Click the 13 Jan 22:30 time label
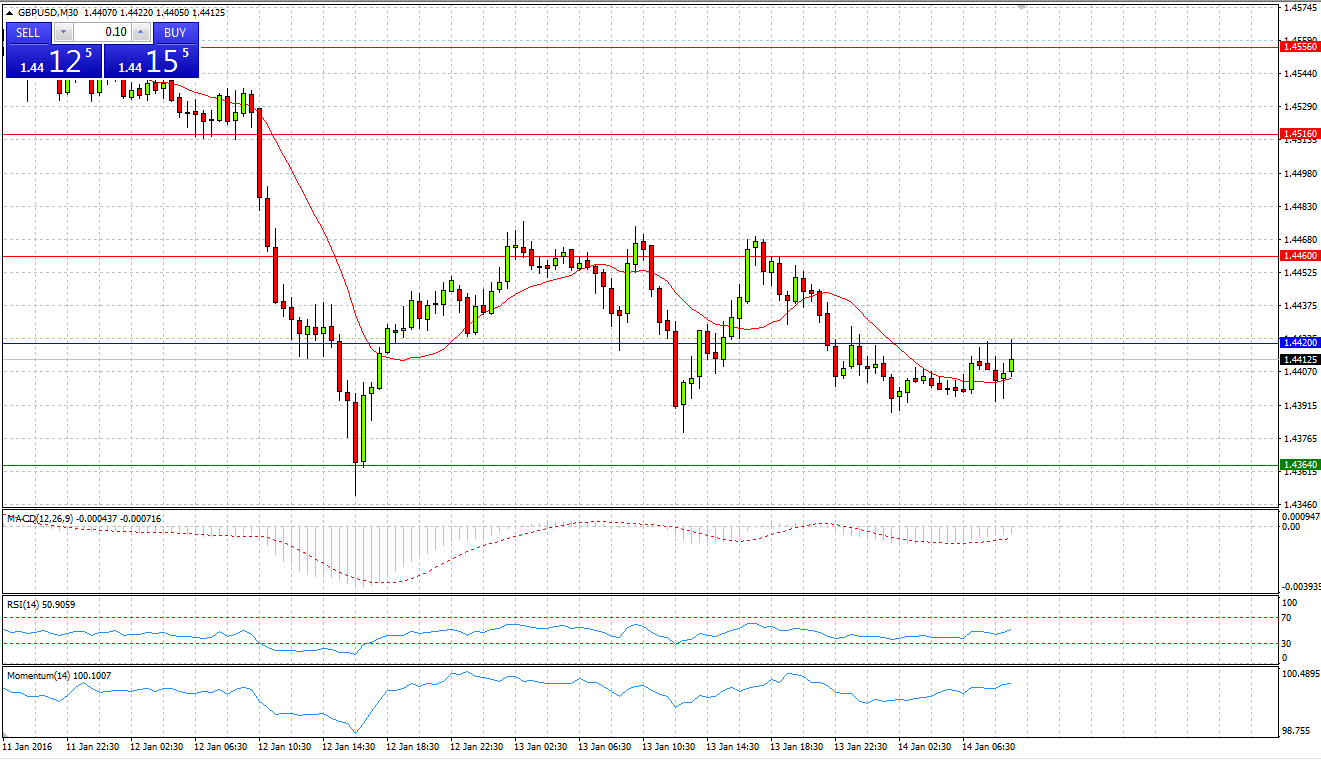 [x=861, y=746]
